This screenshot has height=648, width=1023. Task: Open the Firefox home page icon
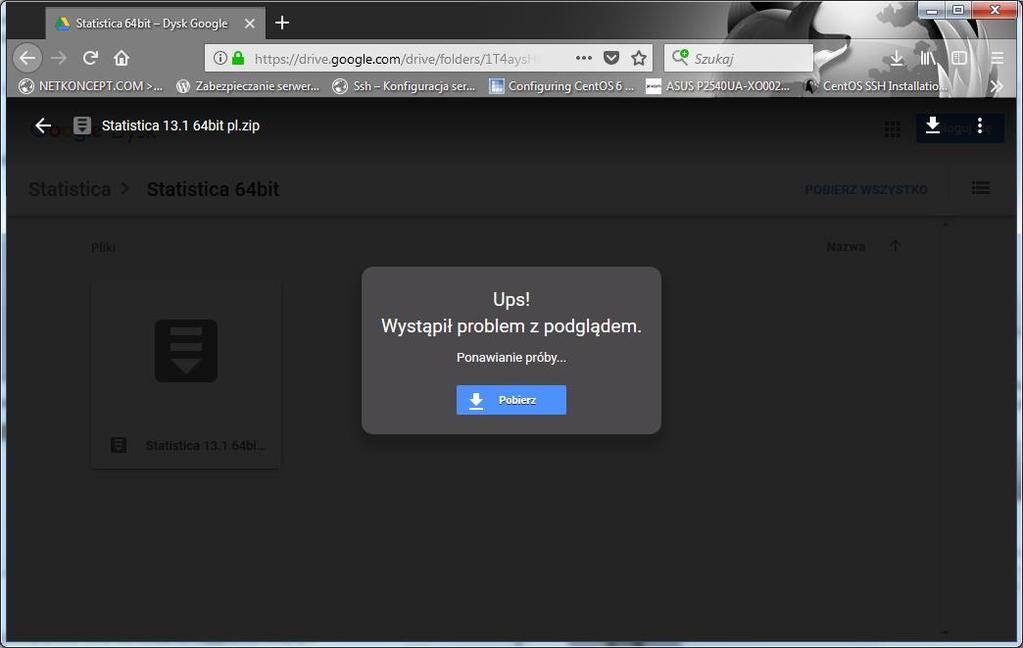tap(121, 58)
